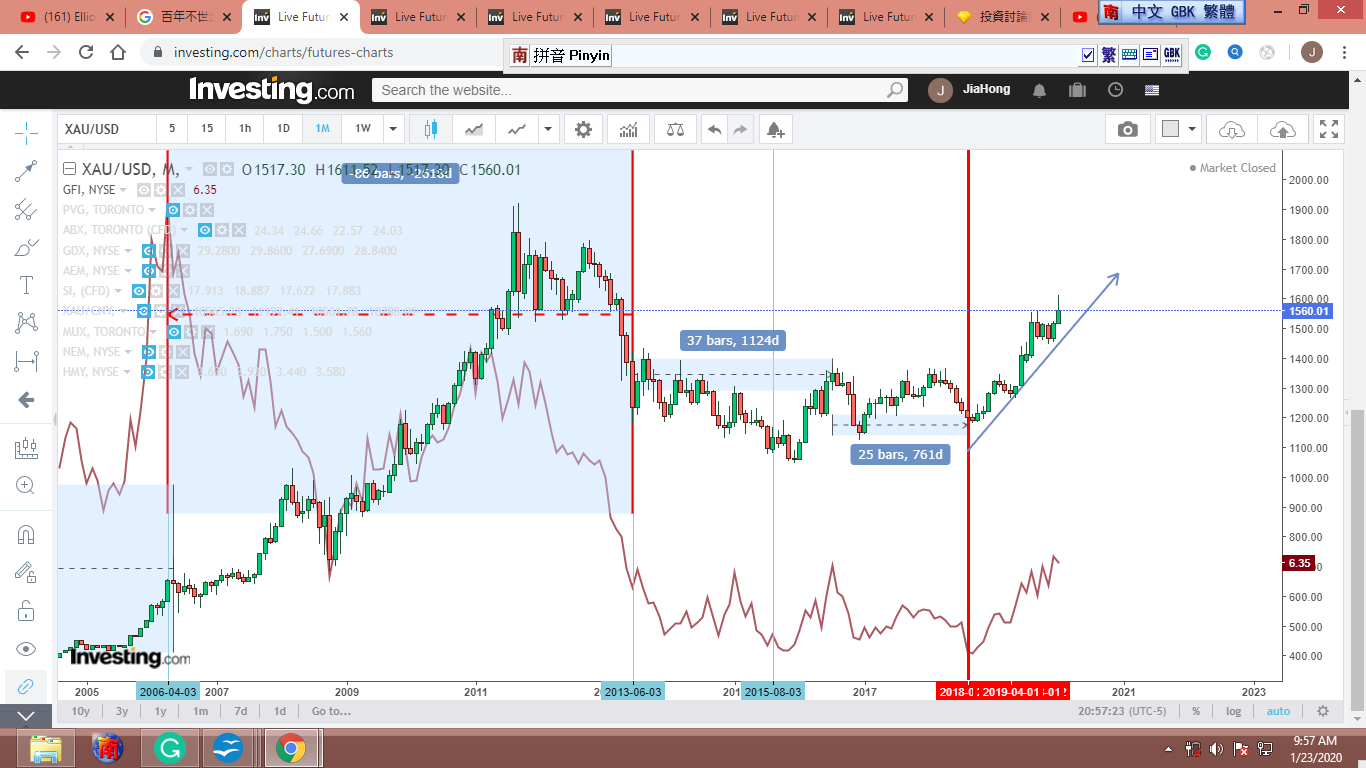Select the 1D interval button

pos(283,129)
